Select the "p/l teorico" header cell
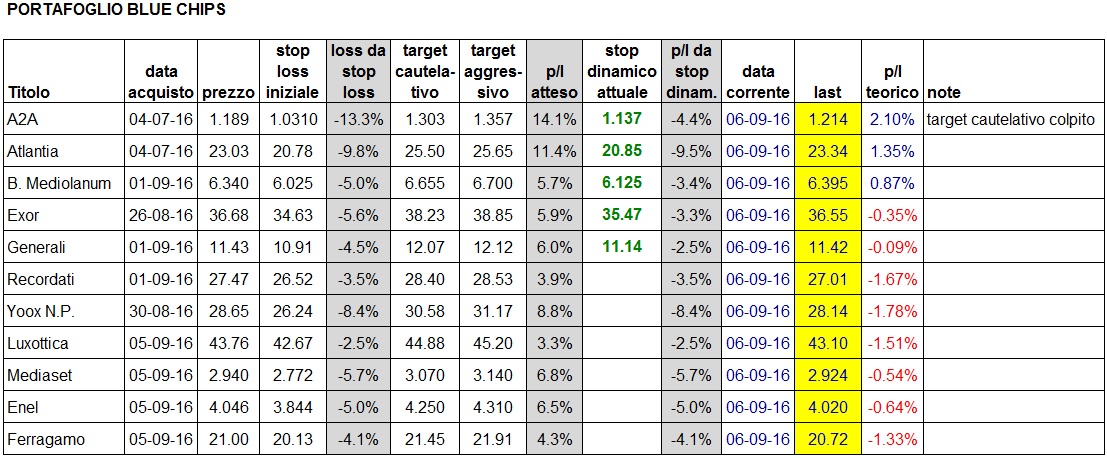 click(893, 82)
